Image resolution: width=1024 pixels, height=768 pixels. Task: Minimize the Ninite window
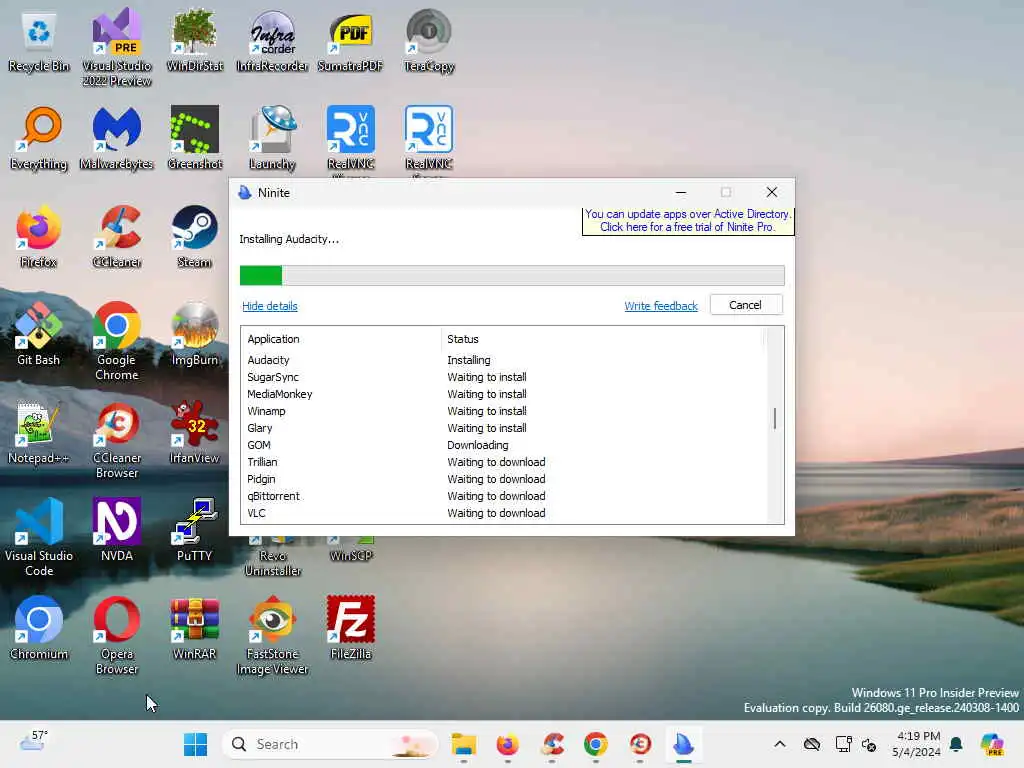681,193
